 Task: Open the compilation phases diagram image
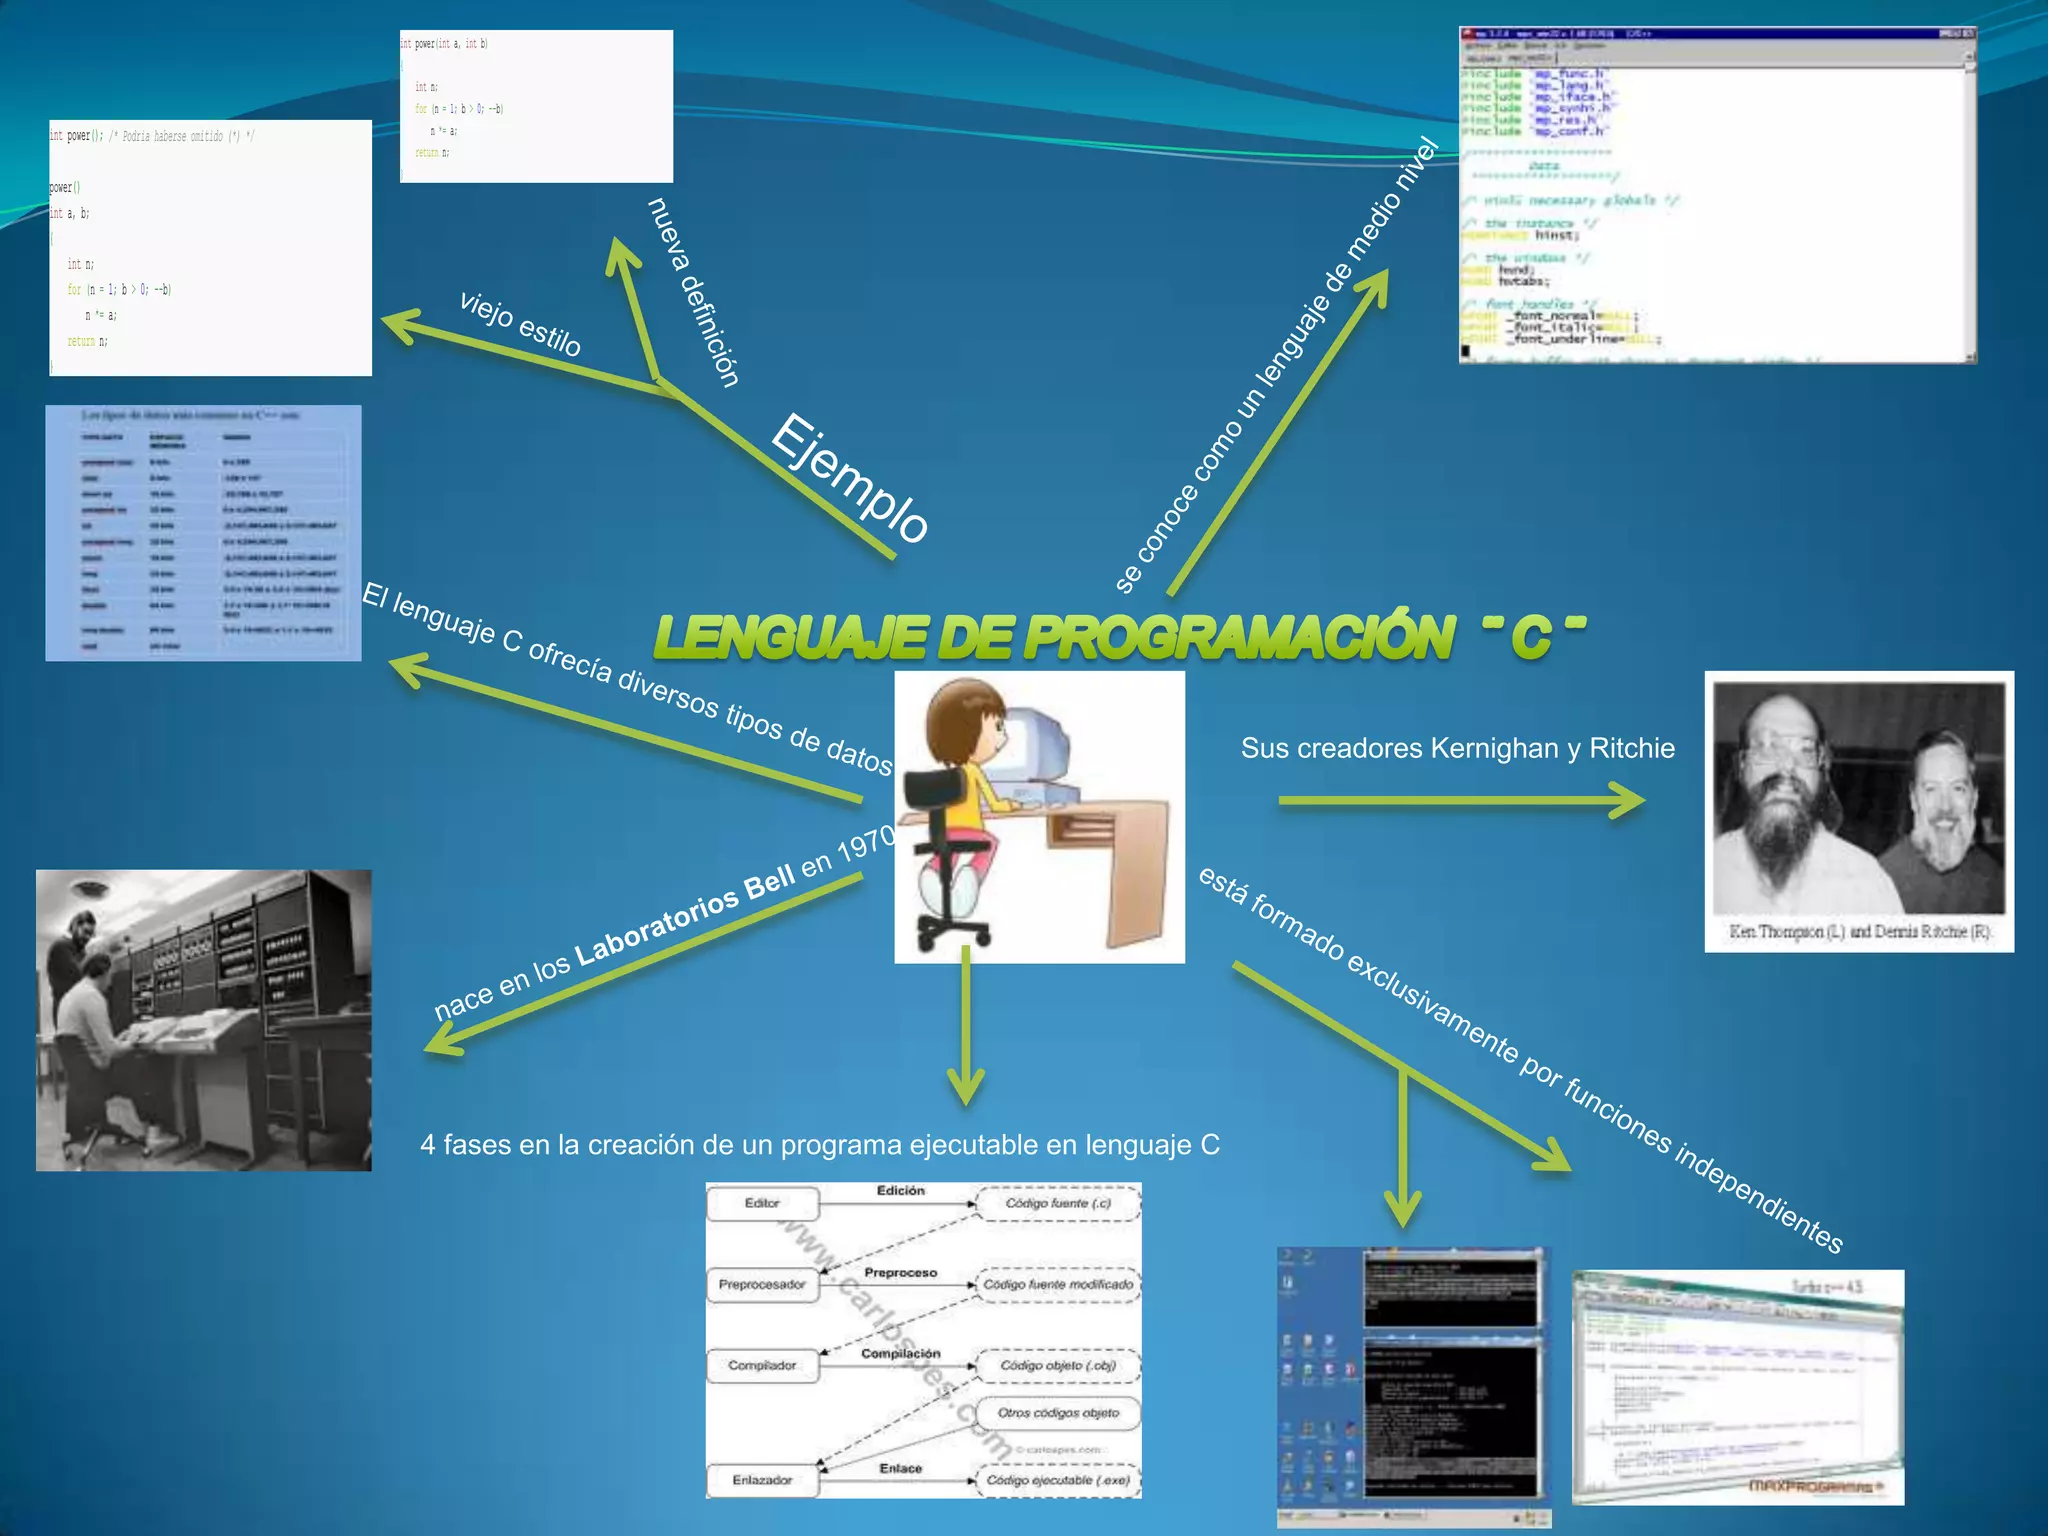[923, 1340]
